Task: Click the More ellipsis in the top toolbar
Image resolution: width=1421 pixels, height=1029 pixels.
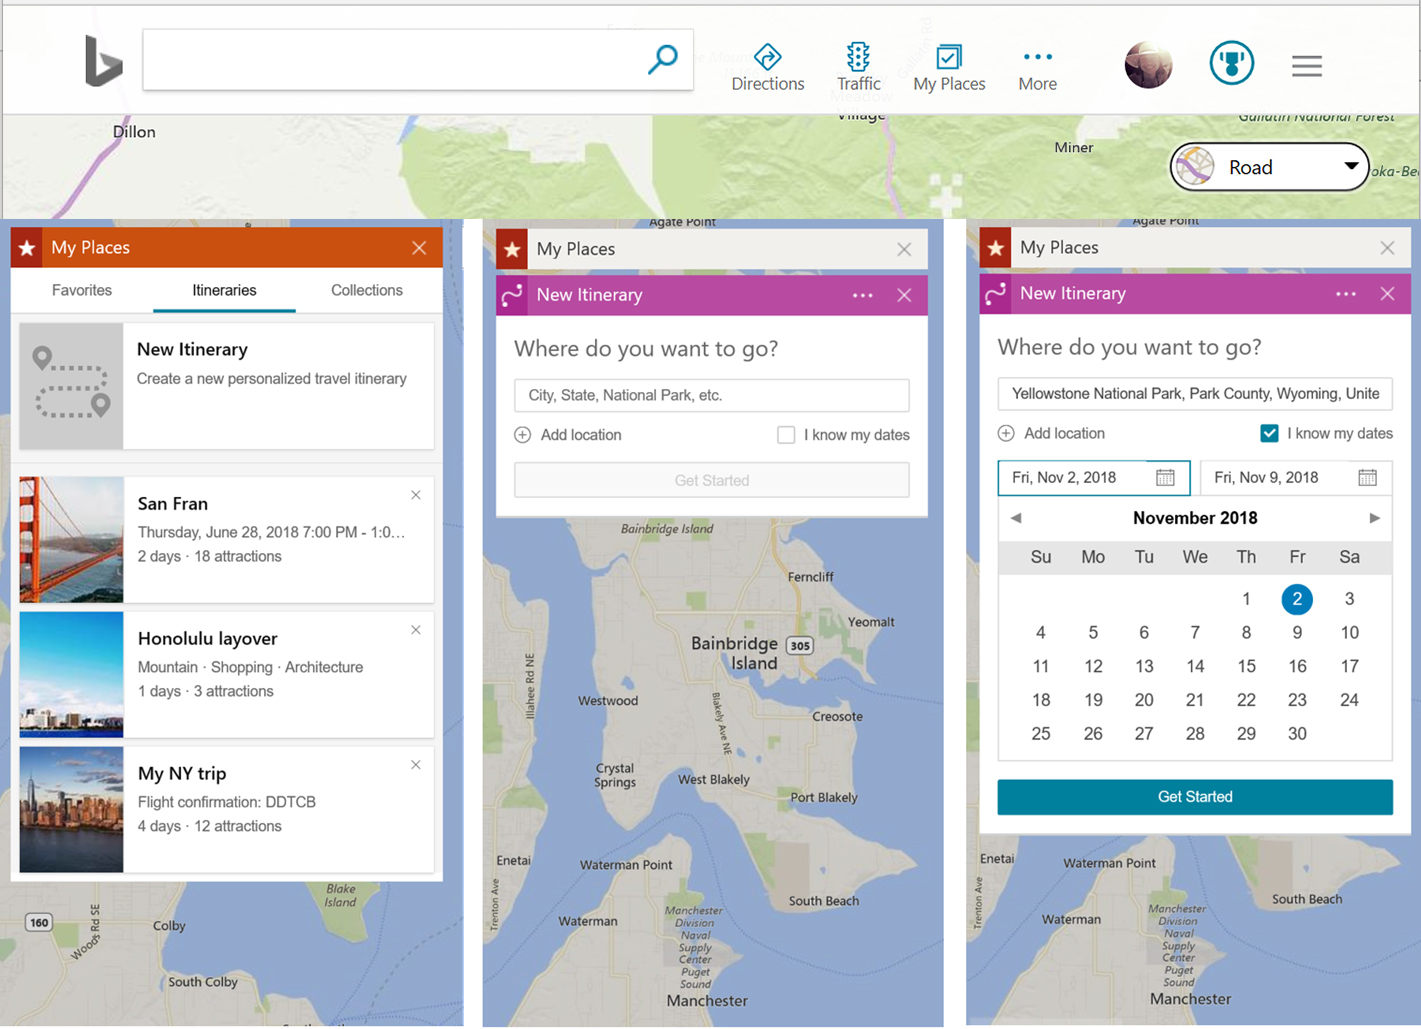Action: (x=1037, y=58)
